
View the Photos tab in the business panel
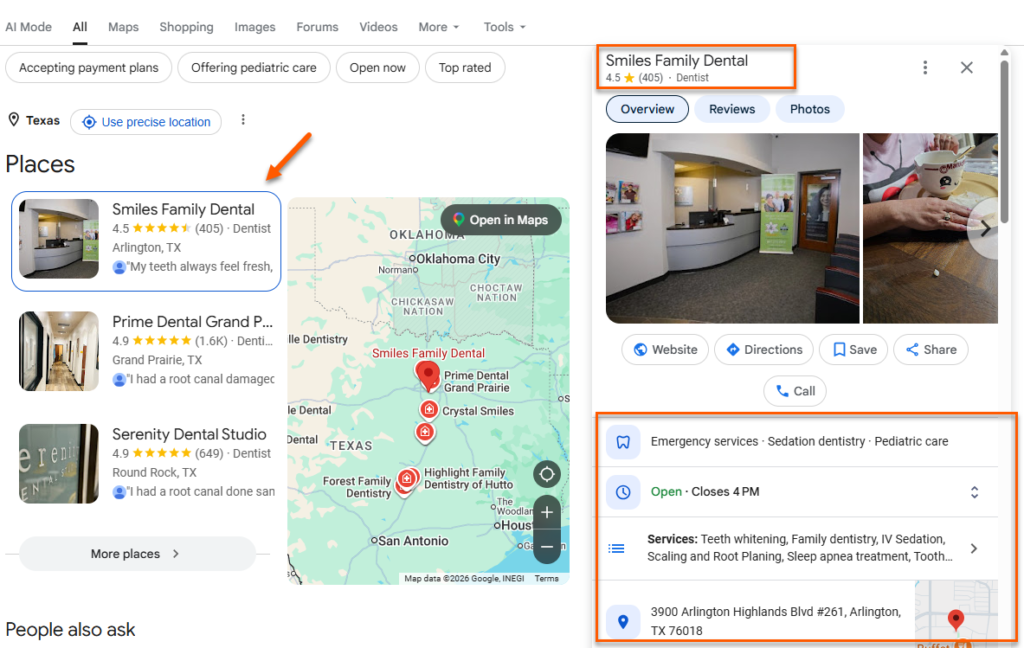click(x=810, y=109)
